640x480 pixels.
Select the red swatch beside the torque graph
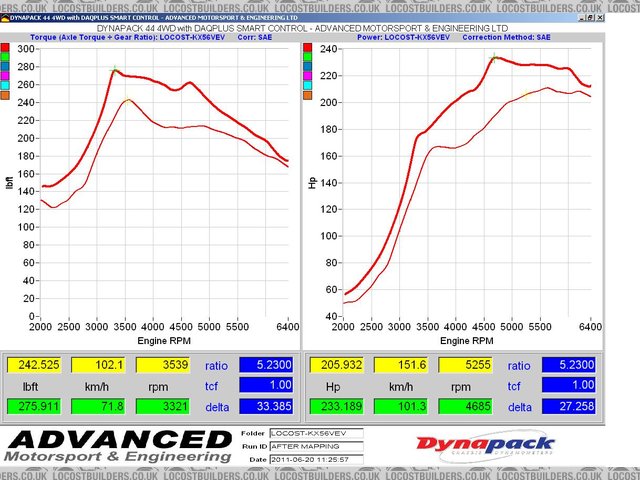7,47
